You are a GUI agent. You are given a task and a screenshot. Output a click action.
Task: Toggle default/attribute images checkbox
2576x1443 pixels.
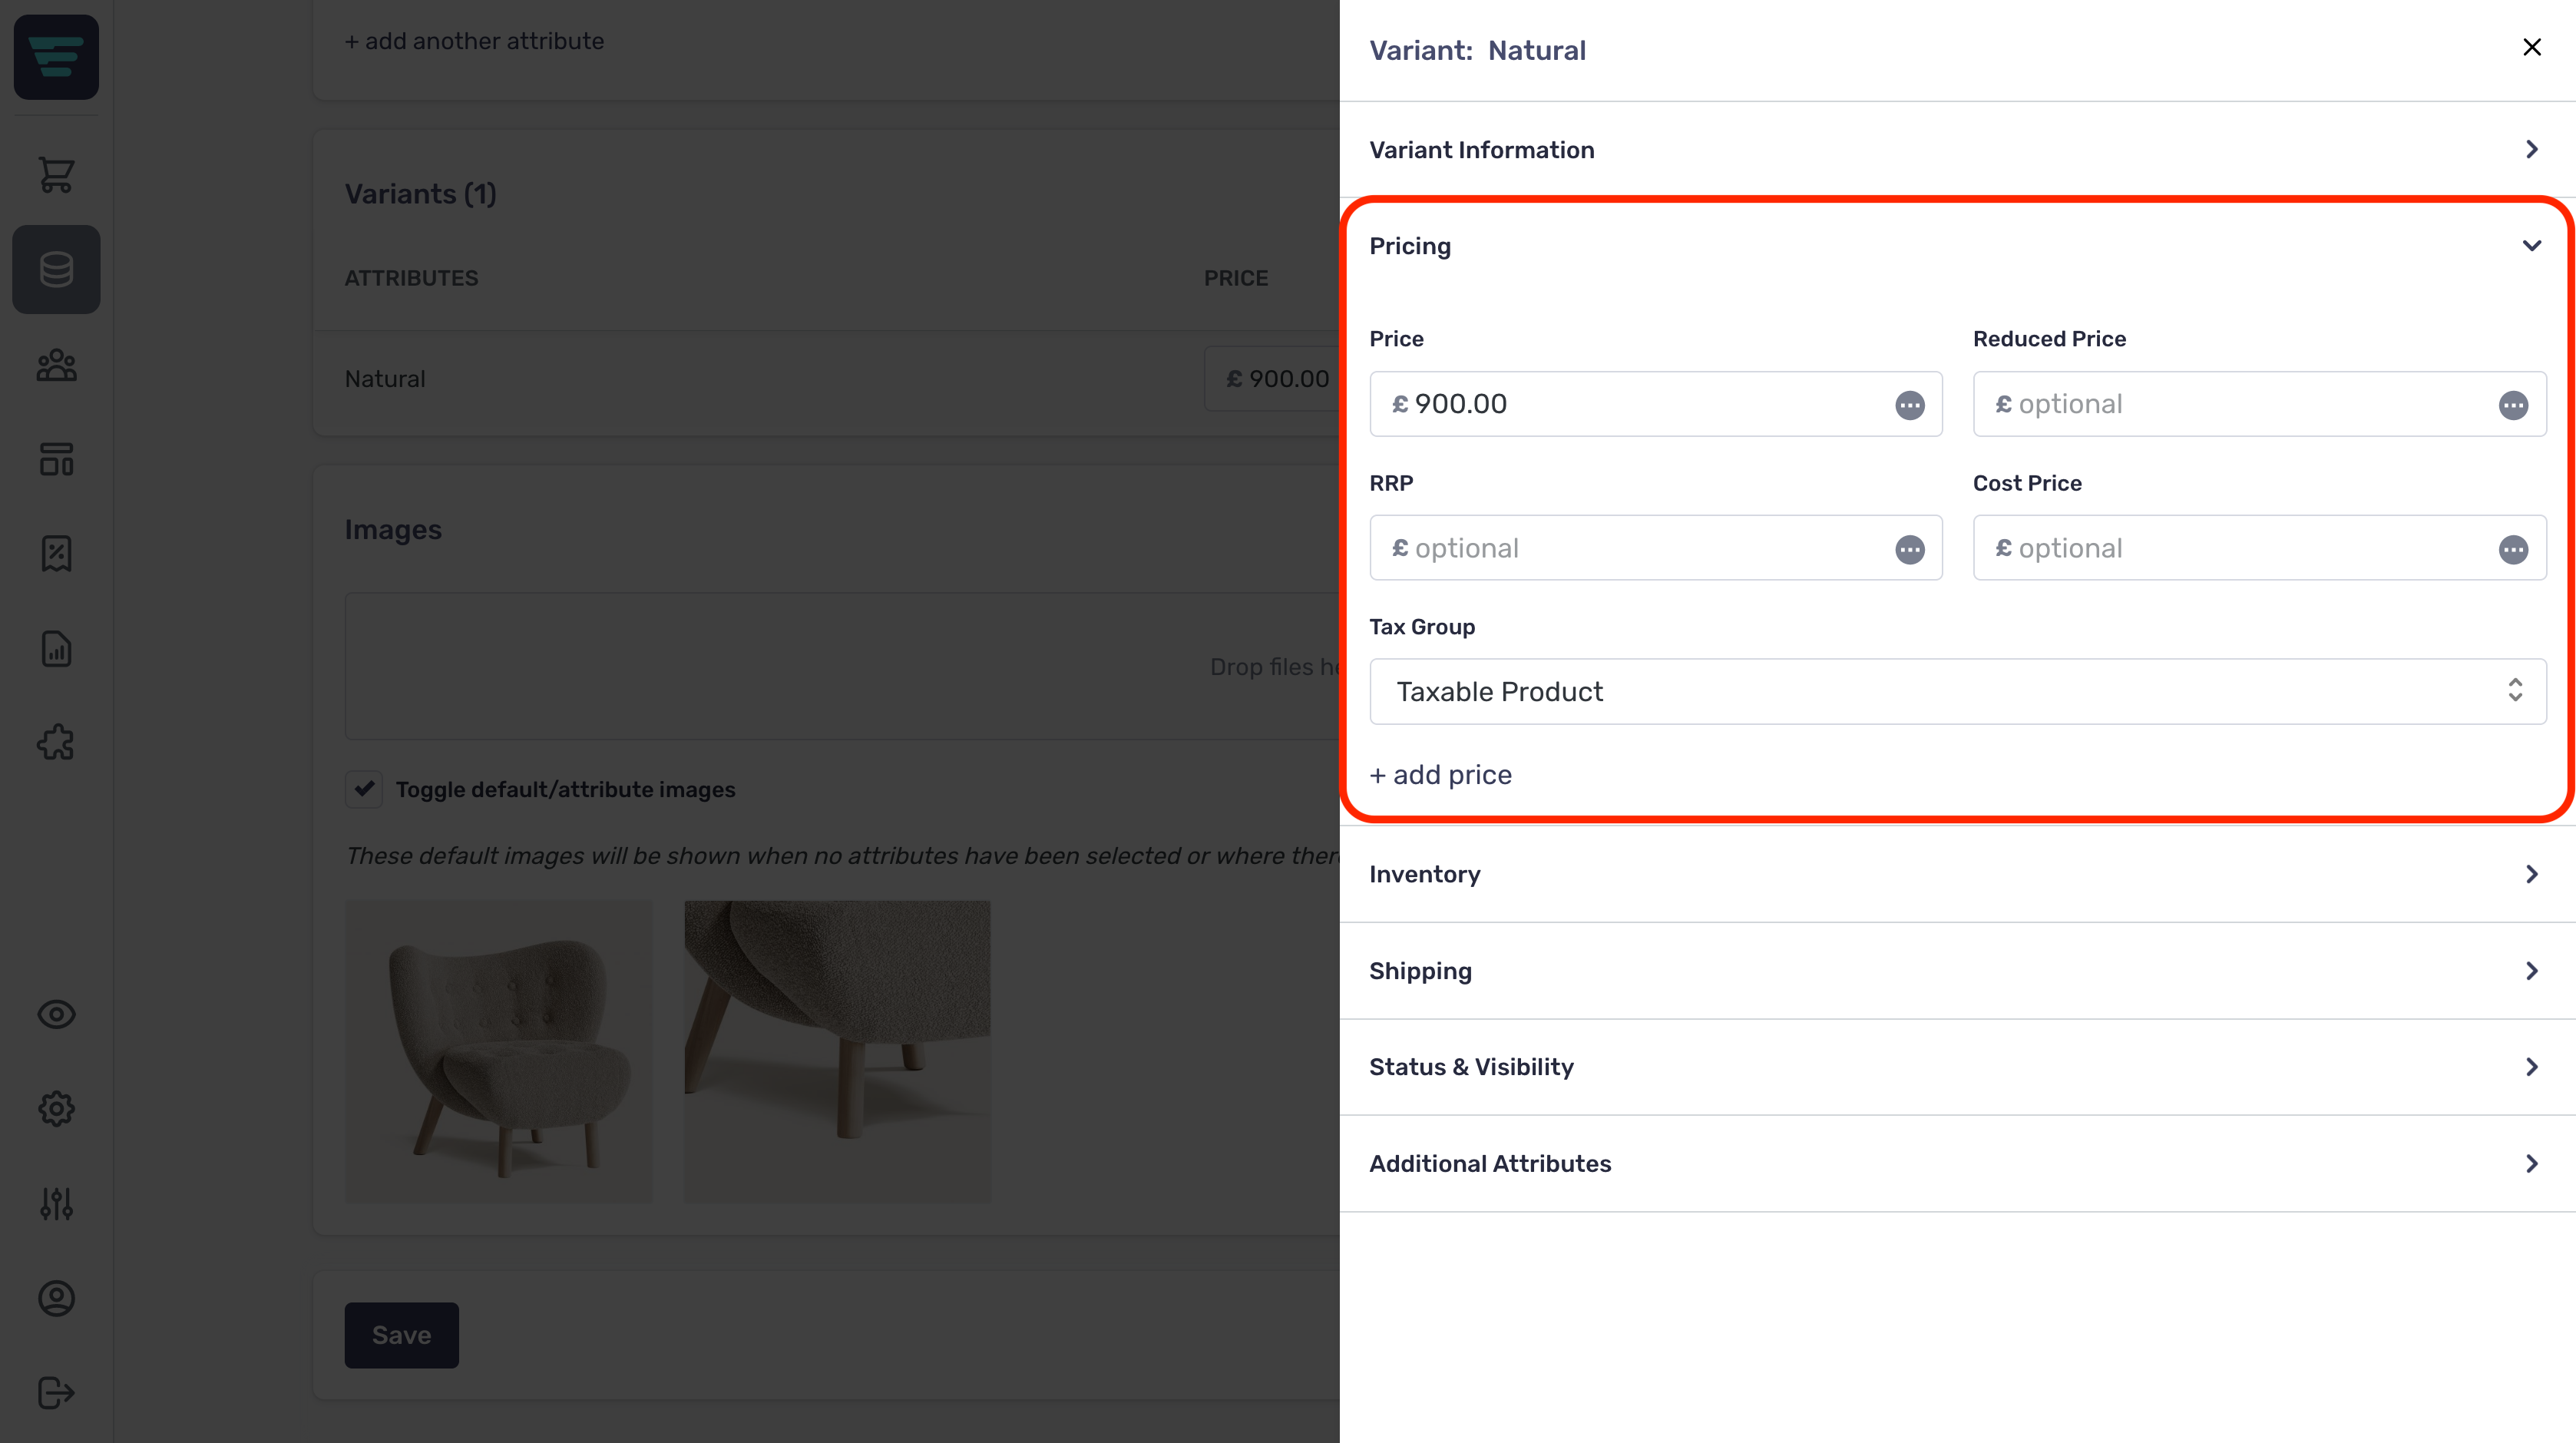pyautogui.click(x=364, y=789)
